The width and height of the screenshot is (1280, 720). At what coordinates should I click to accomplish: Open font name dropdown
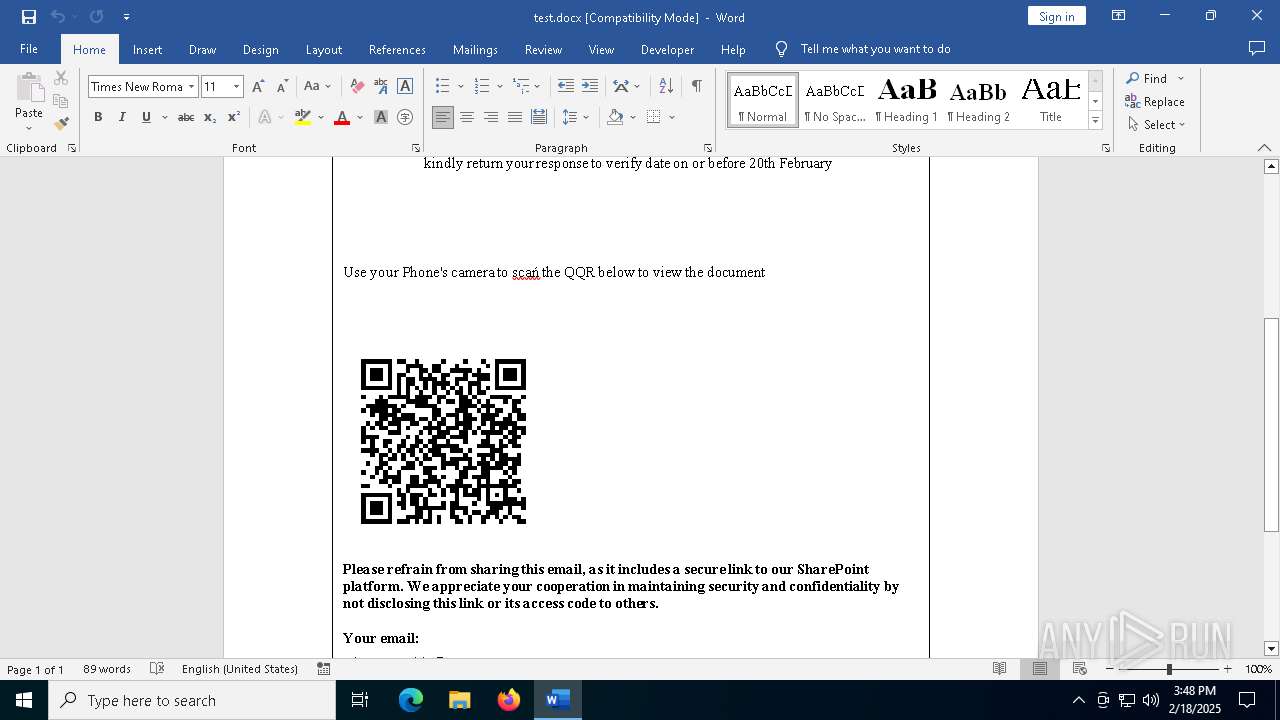[x=191, y=87]
